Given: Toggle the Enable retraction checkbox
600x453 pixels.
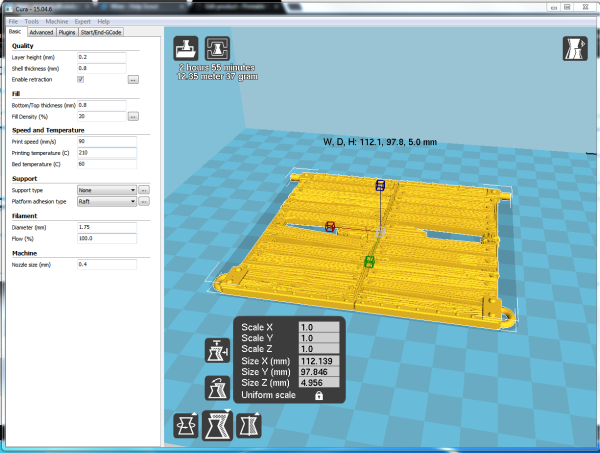Looking at the screenshot, I should 81,79.
